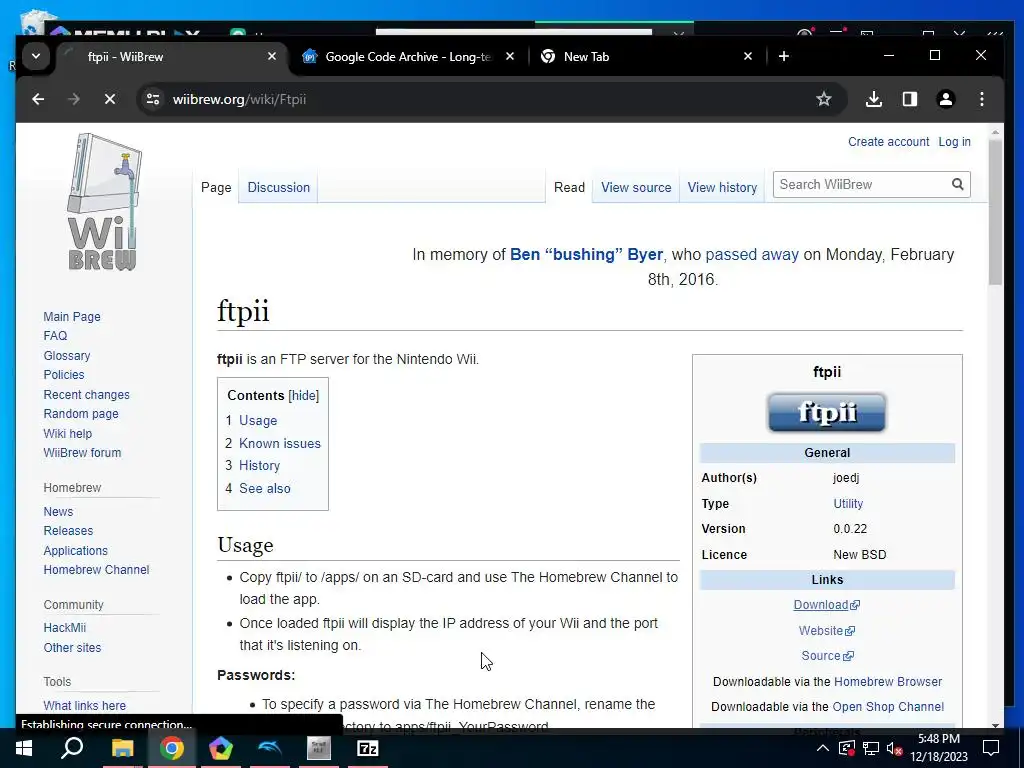Open the passed away link
1024x768 pixels.
click(752, 255)
